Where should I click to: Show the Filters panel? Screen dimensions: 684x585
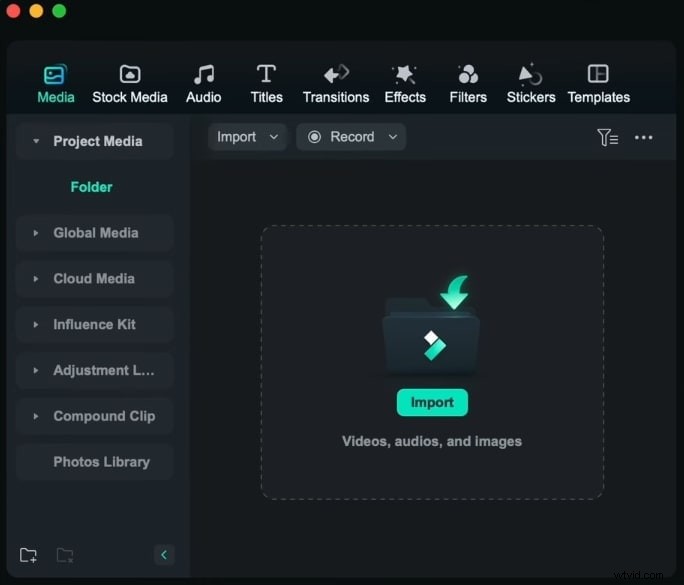coord(468,84)
